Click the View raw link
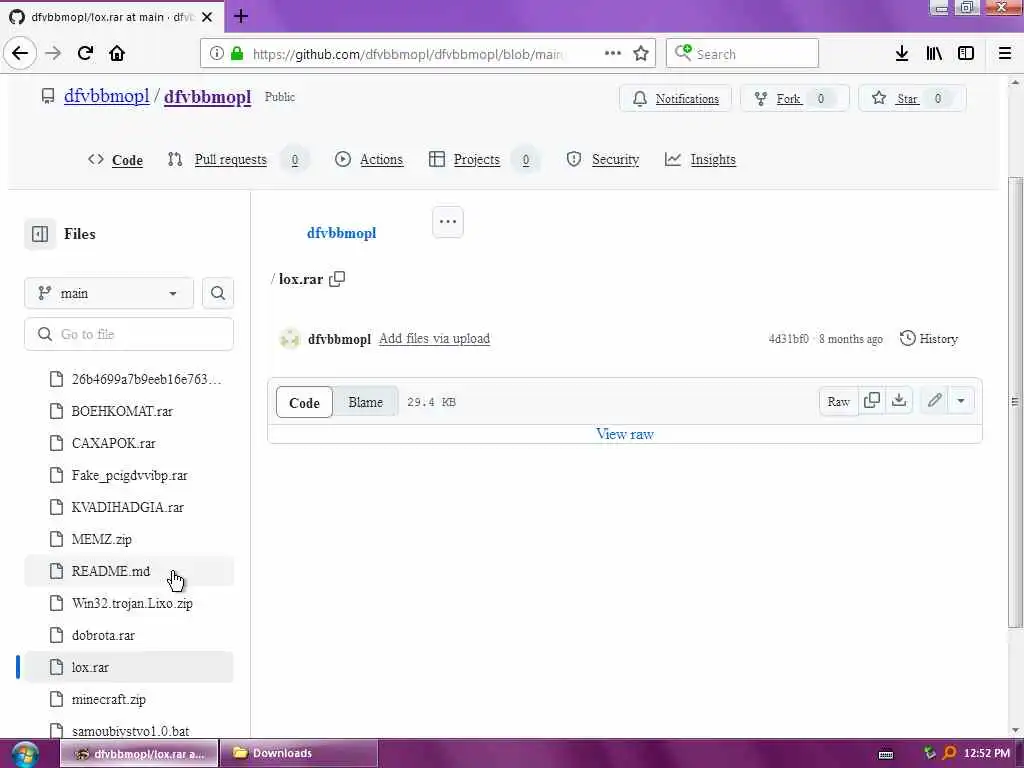The image size is (1024, 768). point(625,434)
